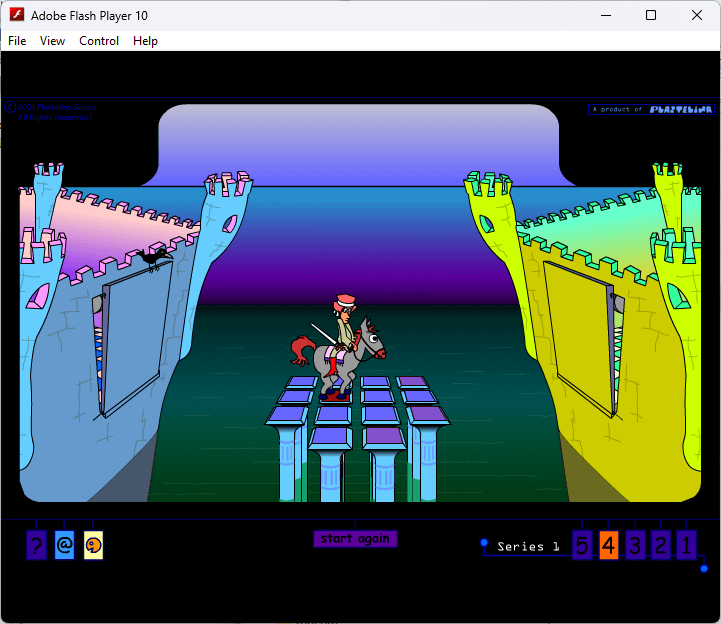721x624 pixels.
Task: Click the Series 1 label
Action: point(528,547)
